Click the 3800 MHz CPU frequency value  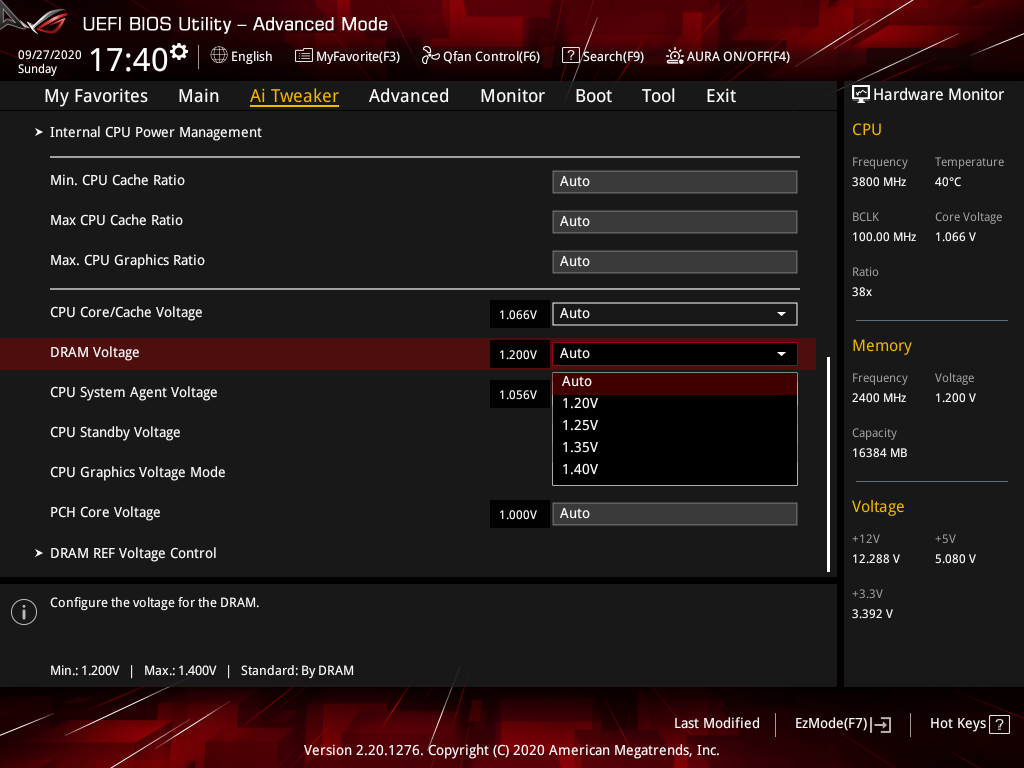point(879,182)
